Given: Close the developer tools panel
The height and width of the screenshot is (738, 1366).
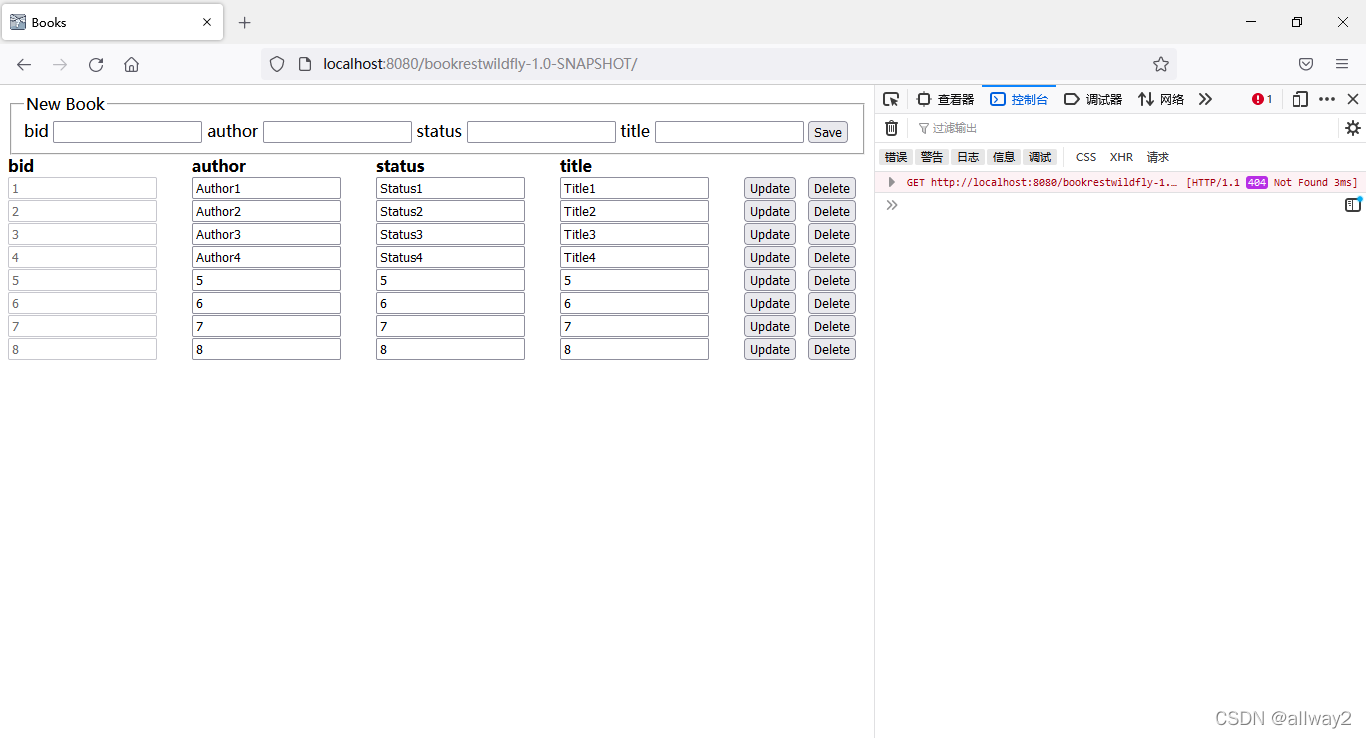Looking at the screenshot, I should (1352, 99).
